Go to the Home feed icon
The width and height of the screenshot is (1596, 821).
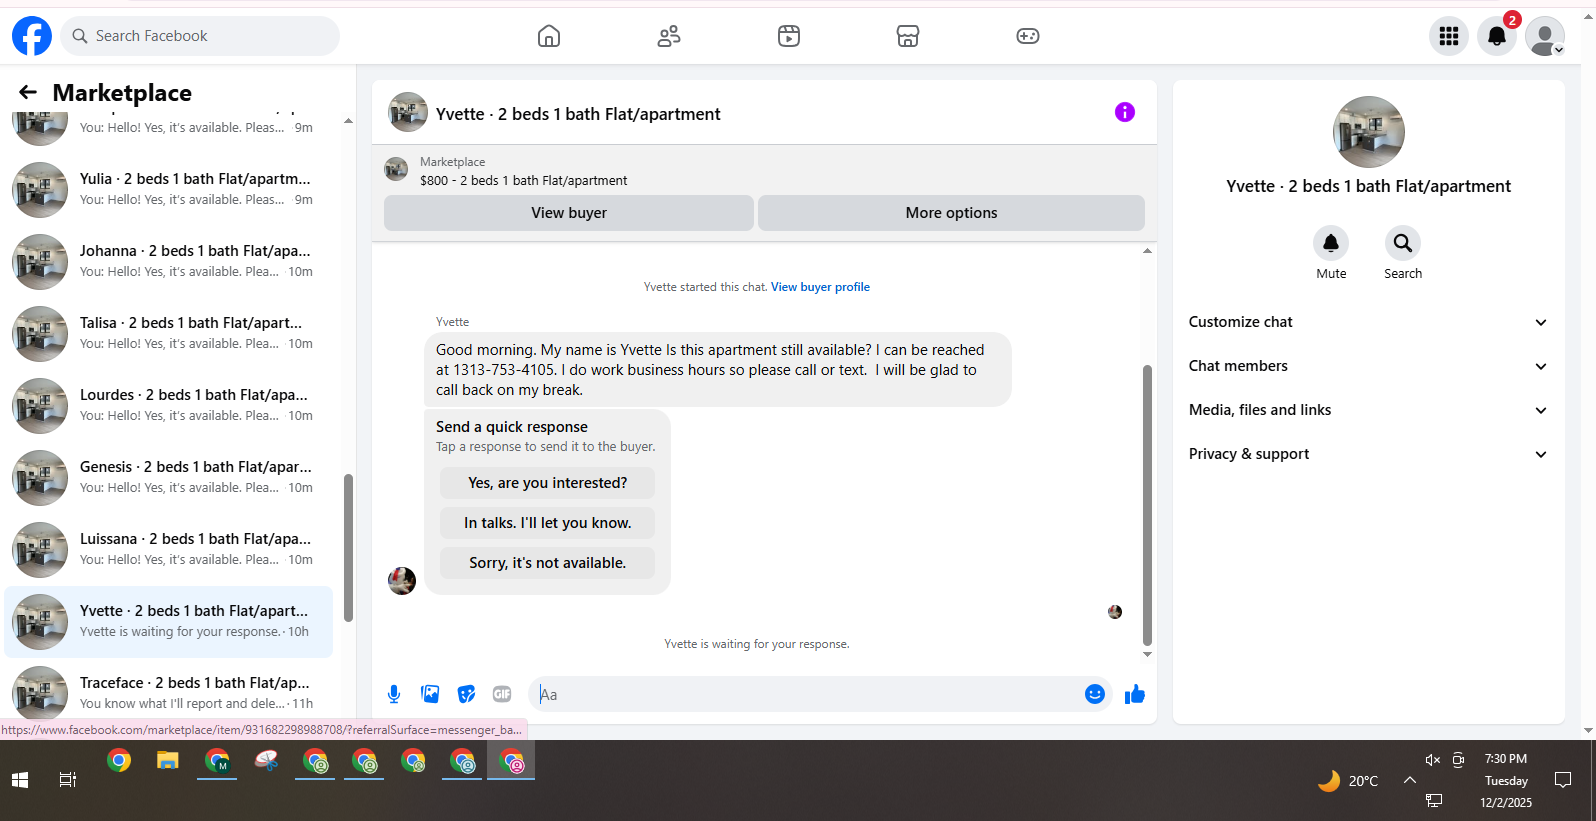549,36
